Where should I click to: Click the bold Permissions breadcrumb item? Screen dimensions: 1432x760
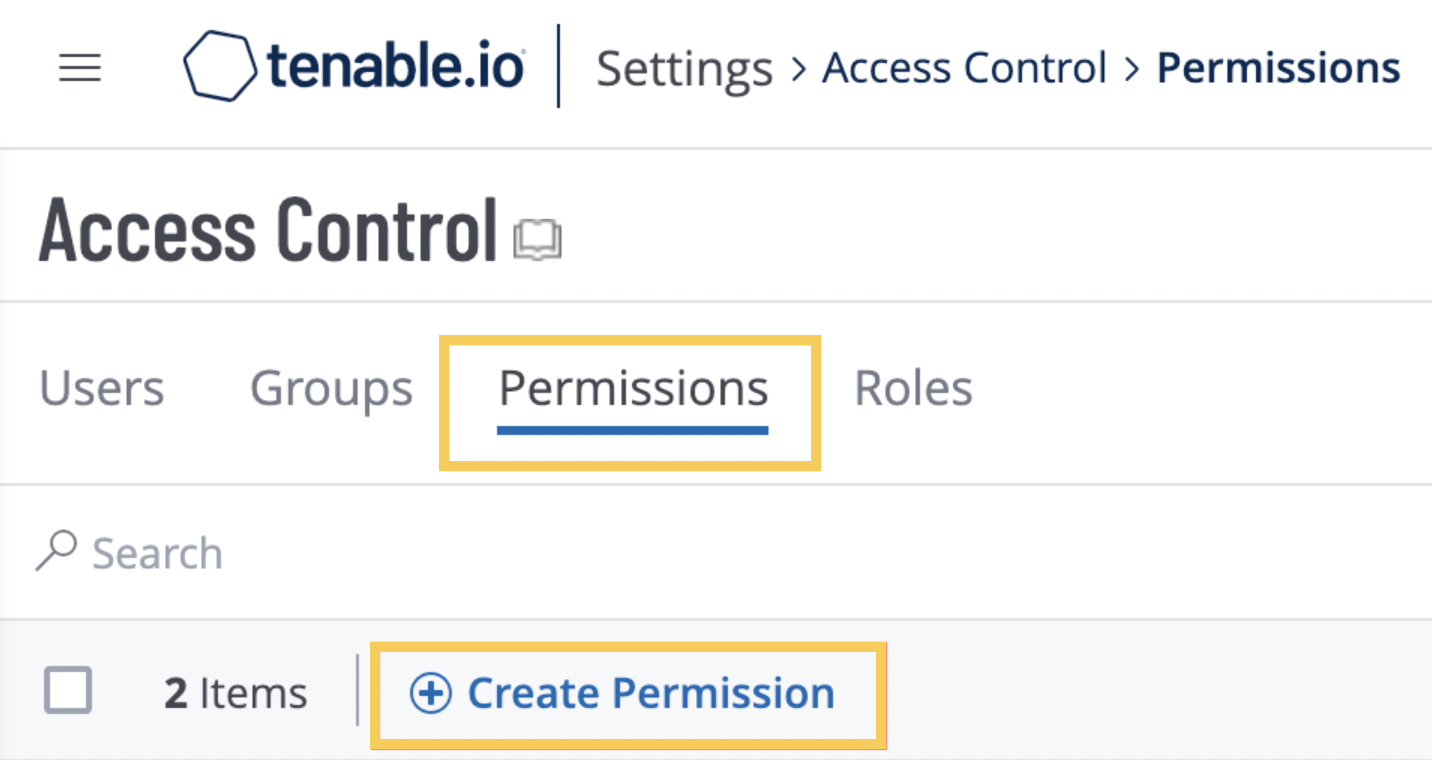point(1279,69)
